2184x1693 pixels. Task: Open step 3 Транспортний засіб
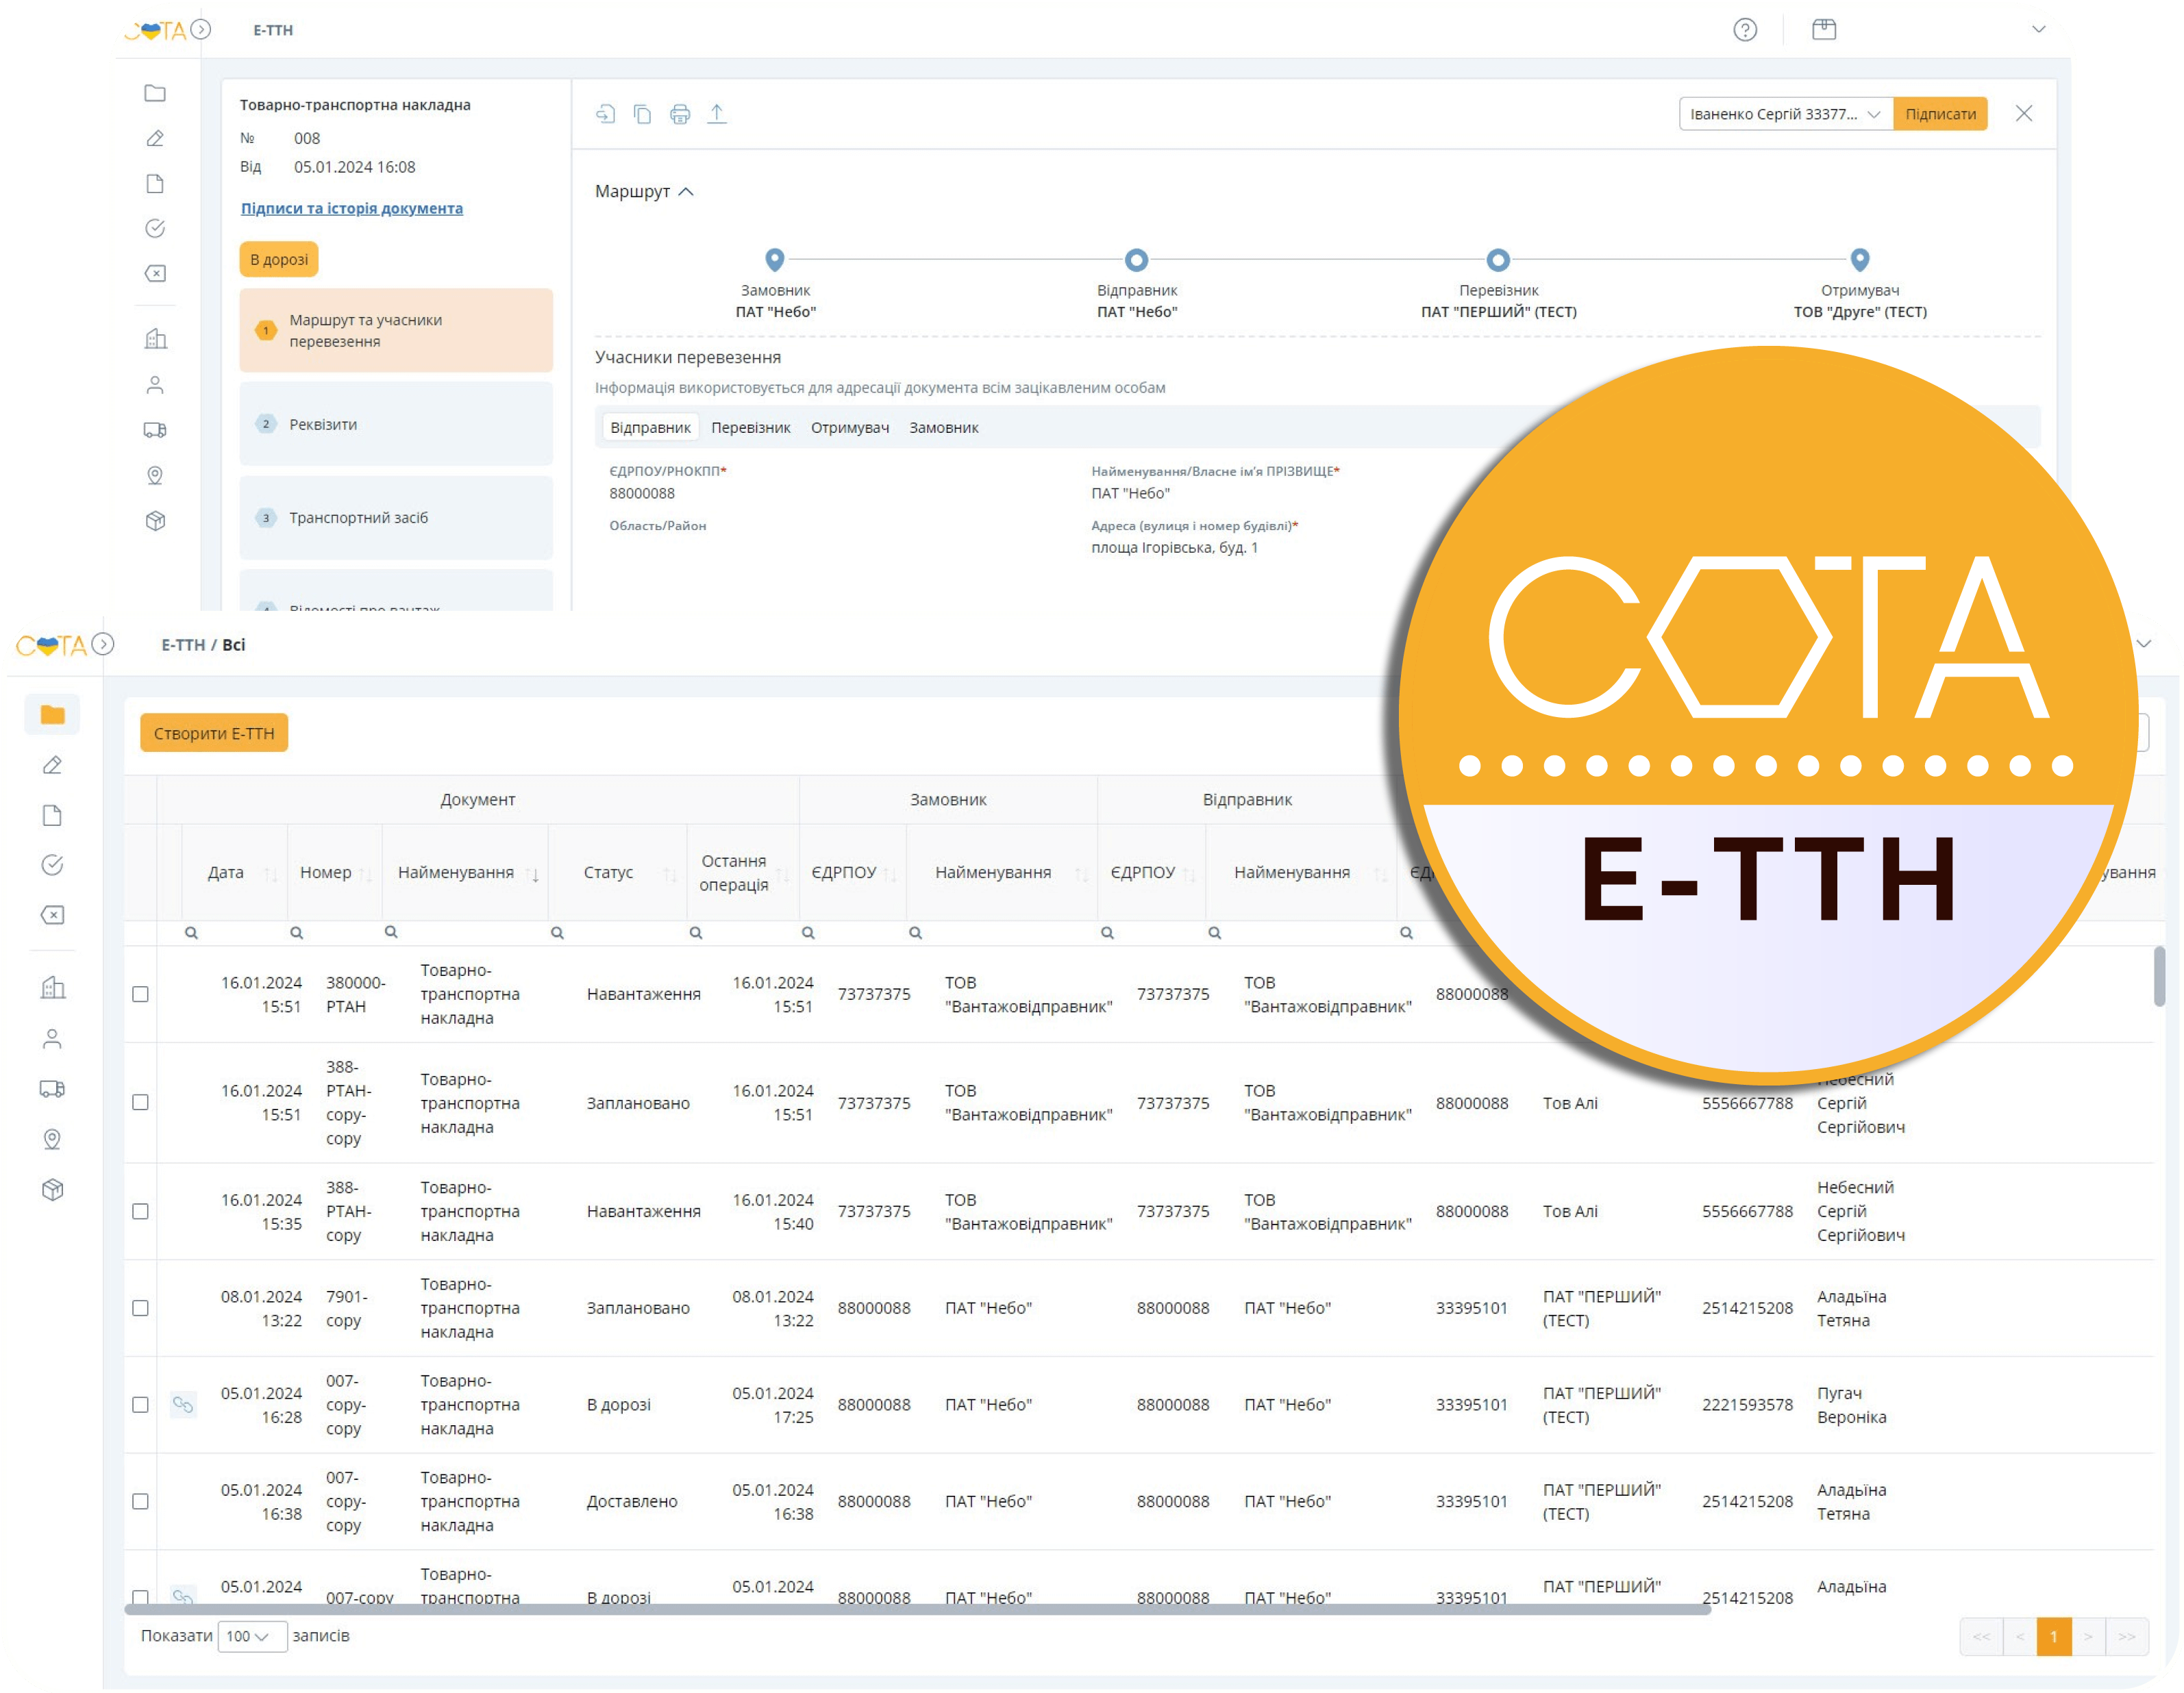pos(396,518)
